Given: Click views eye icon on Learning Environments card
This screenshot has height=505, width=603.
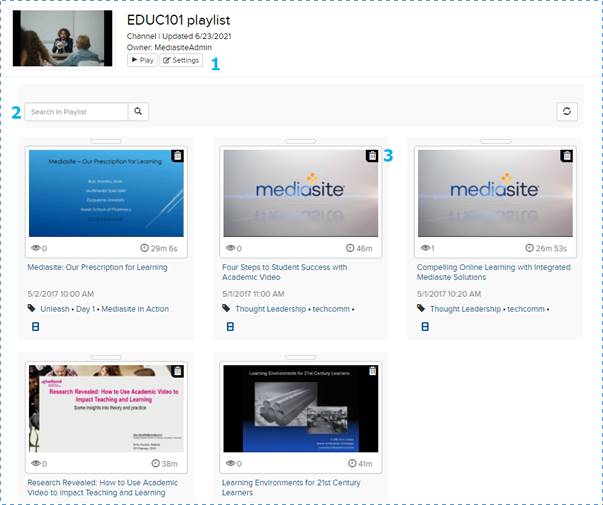Looking at the screenshot, I should 230,463.
